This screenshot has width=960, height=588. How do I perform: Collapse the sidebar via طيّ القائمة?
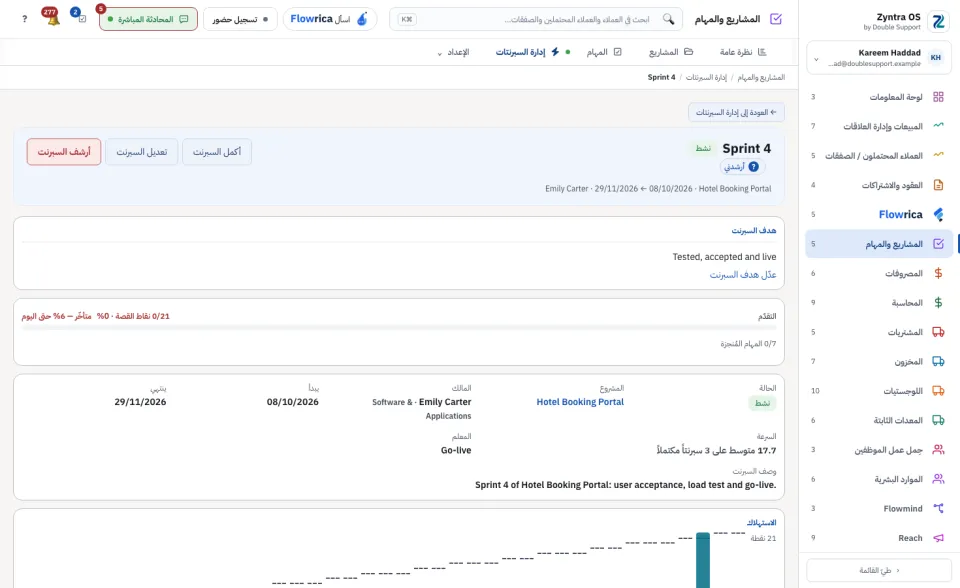[879, 570]
